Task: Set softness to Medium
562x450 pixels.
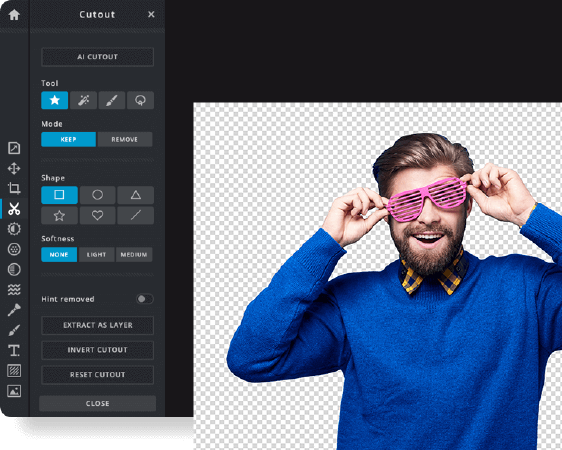Action: click(134, 254)
